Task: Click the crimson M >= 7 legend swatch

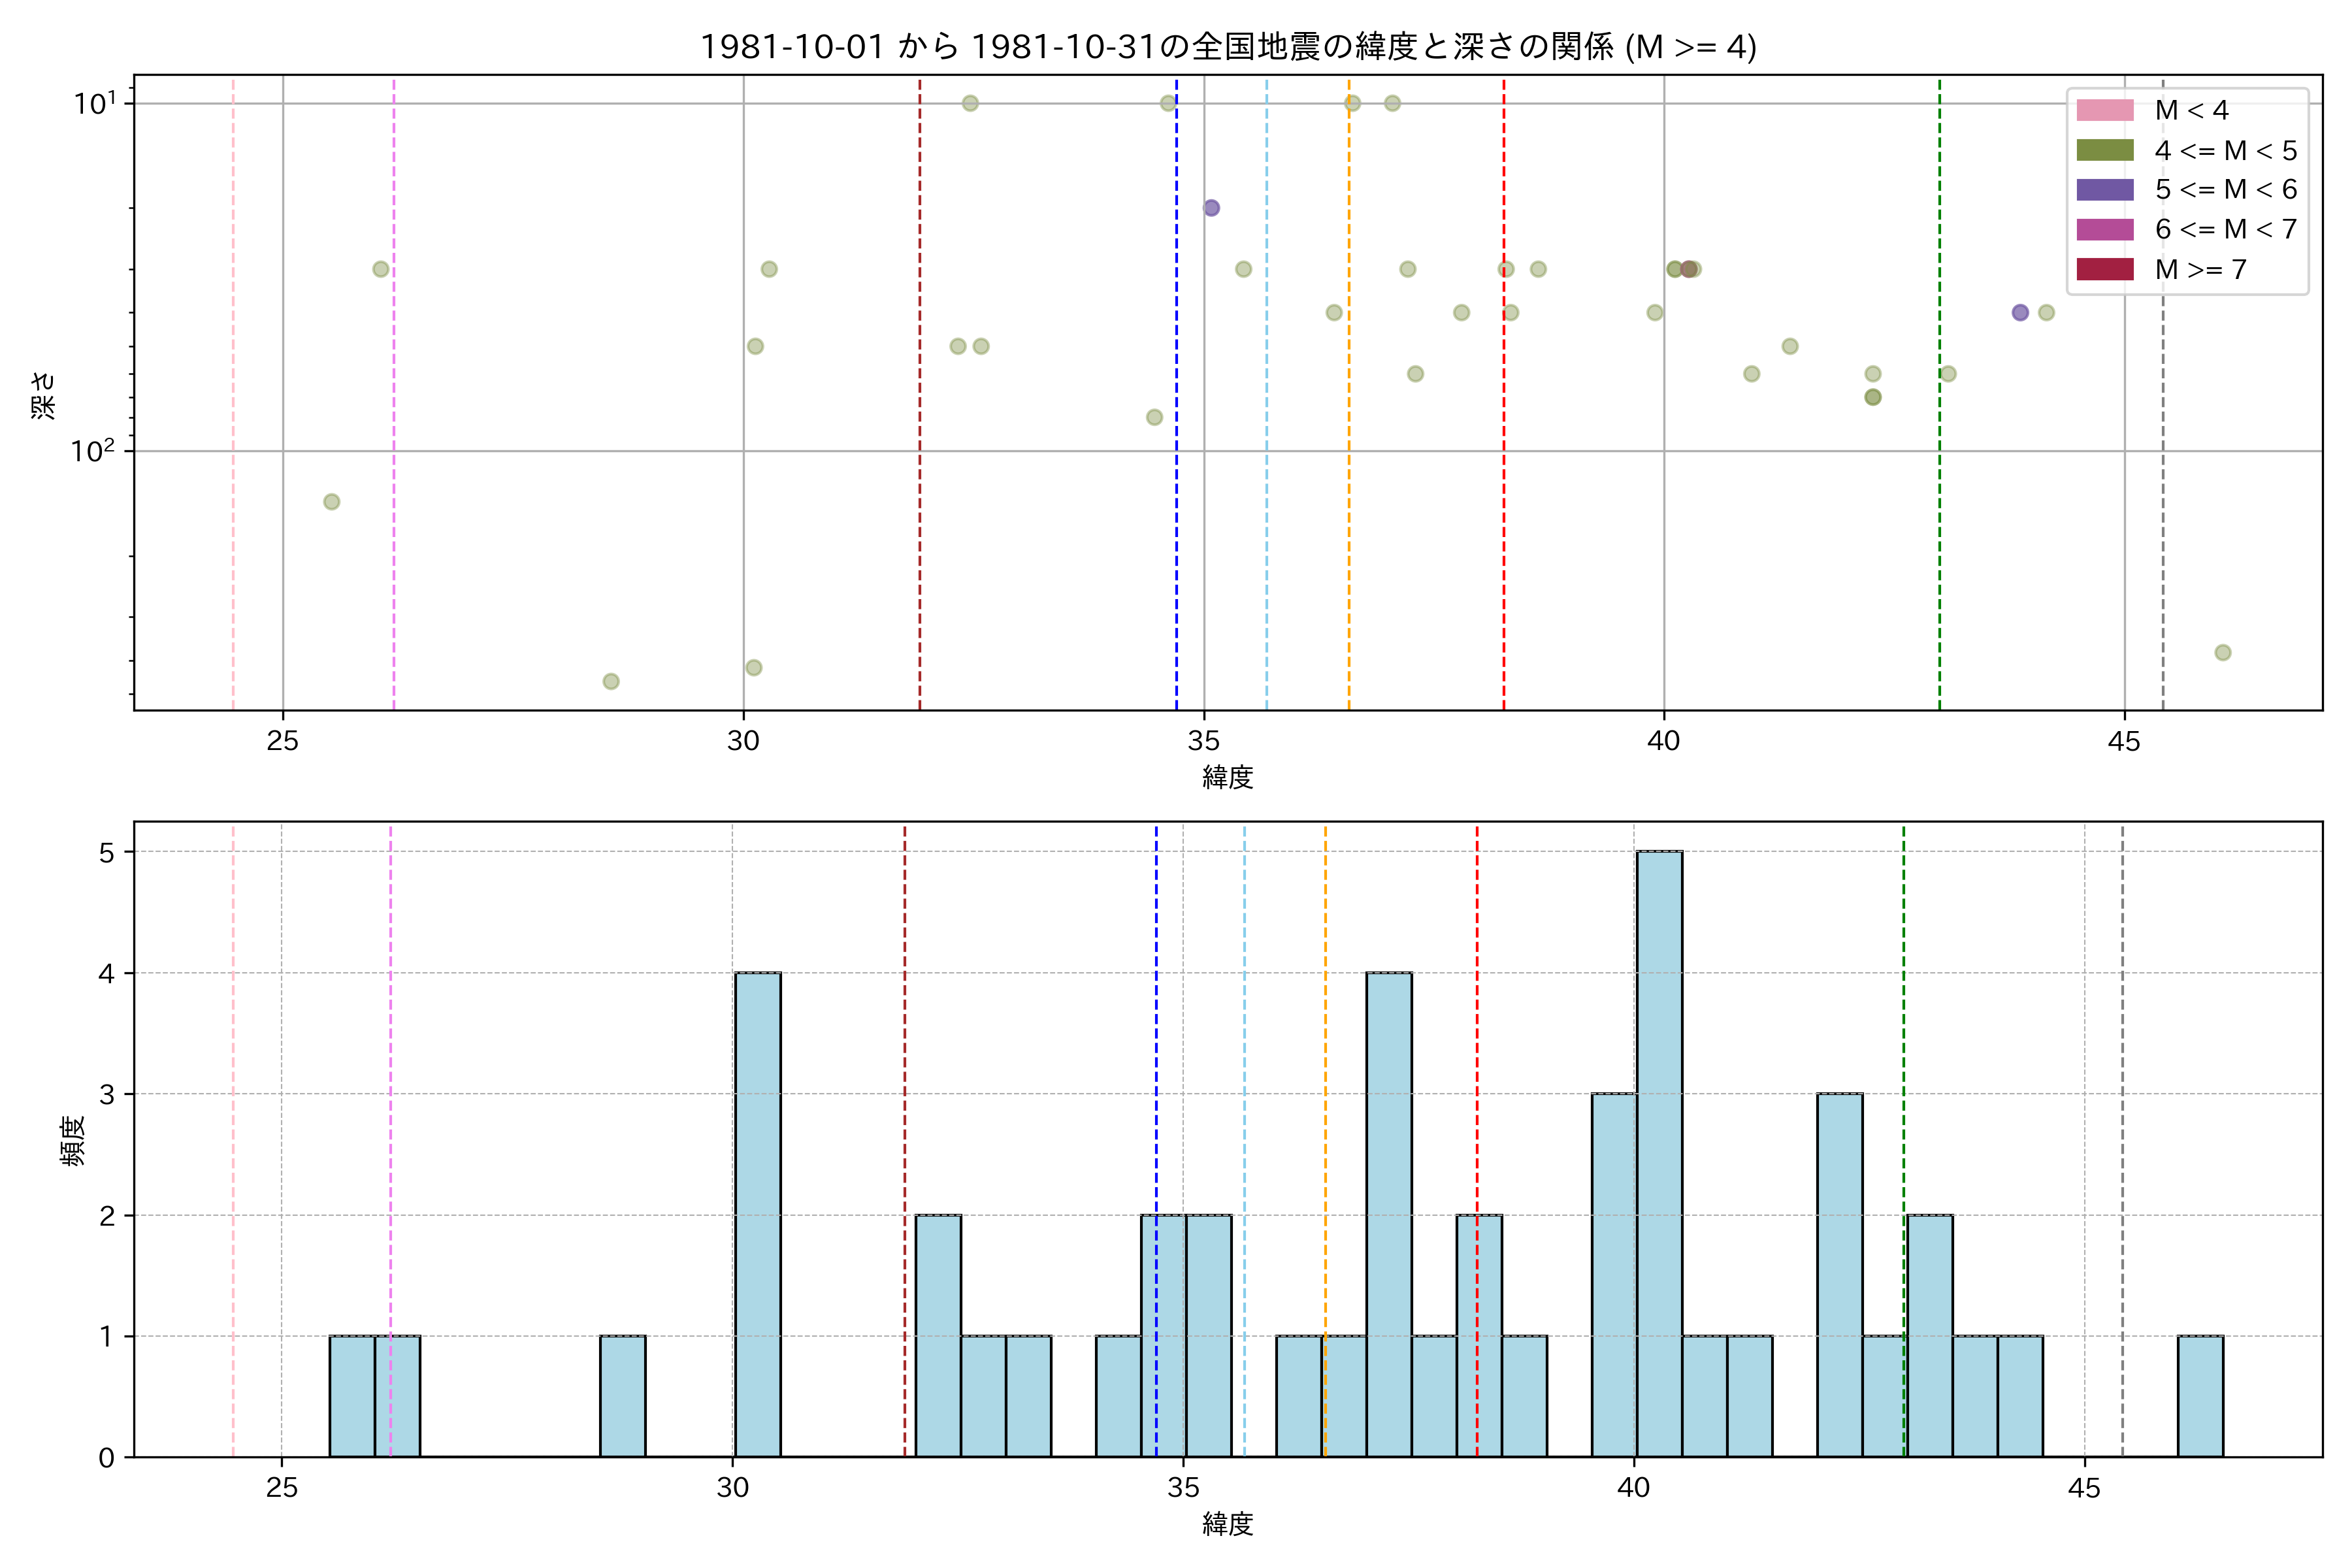Action: (x=2105, y=269)
